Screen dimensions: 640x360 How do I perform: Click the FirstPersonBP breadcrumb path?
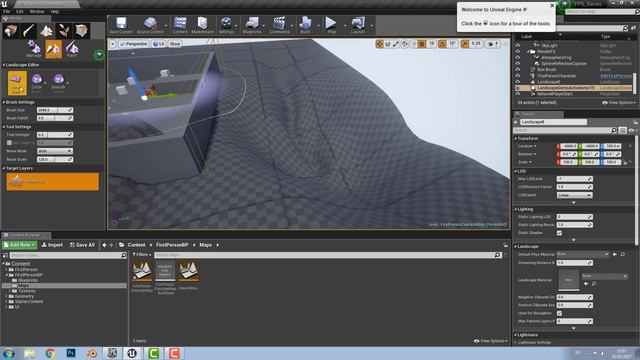[x=172, y=245]
